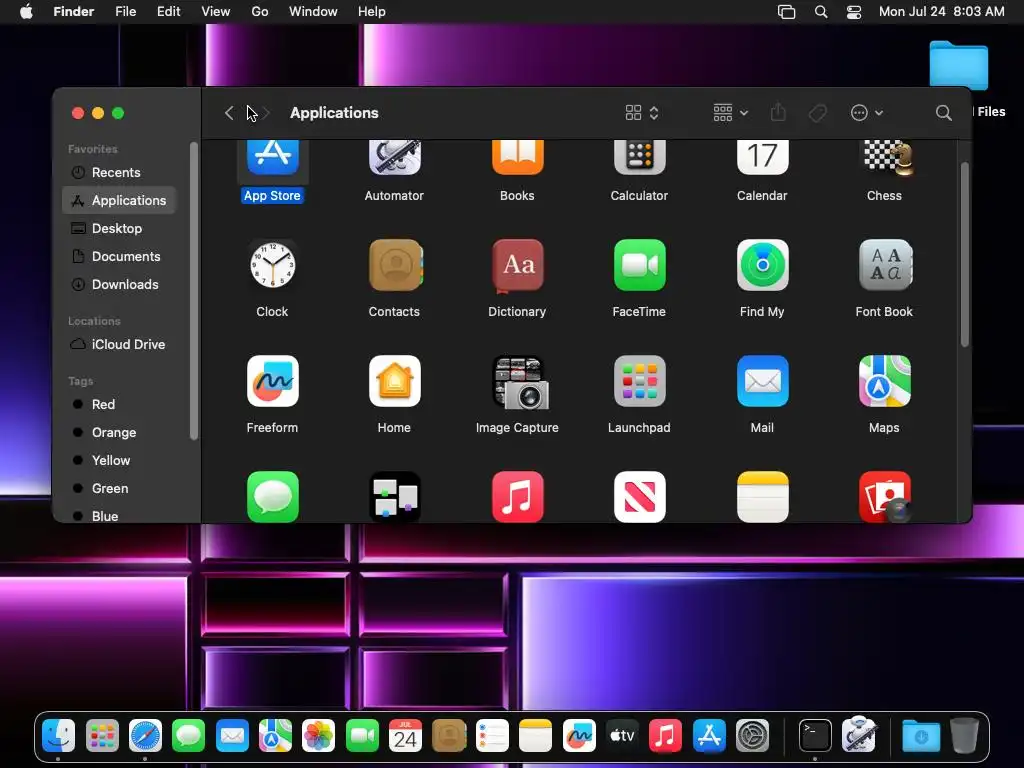Open the Maps app in Finder window
1024x768 pixels.
[x=884, y=381]
